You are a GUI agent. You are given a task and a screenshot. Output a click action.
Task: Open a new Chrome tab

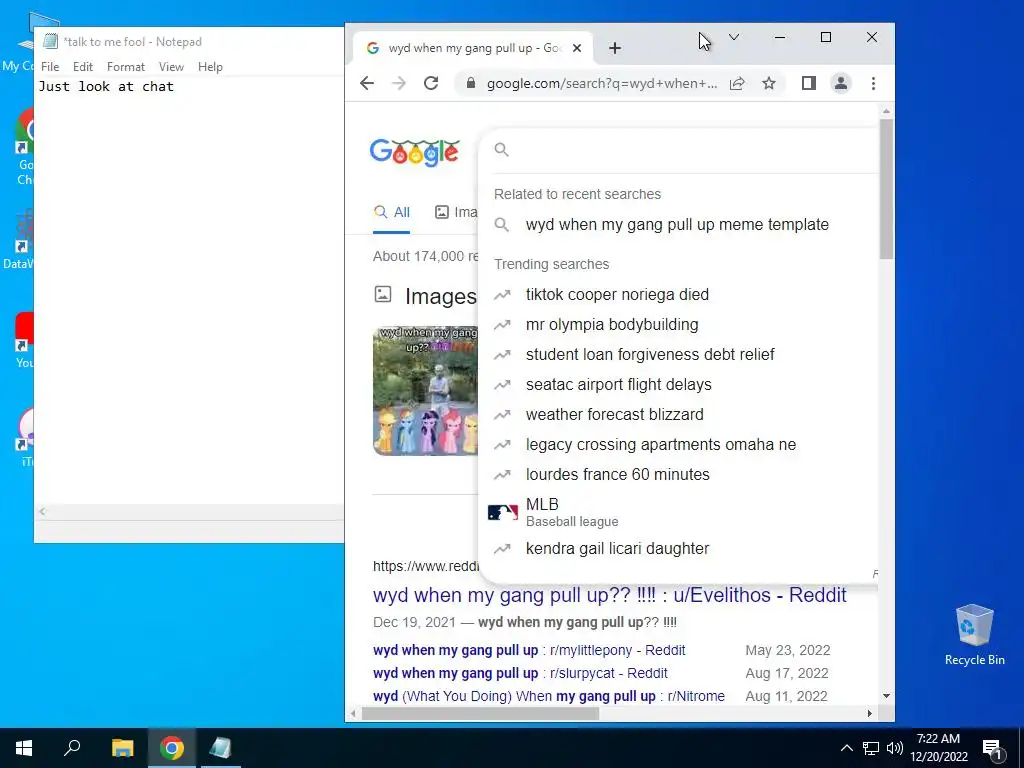pyautogui.click(x=615, y=48)
